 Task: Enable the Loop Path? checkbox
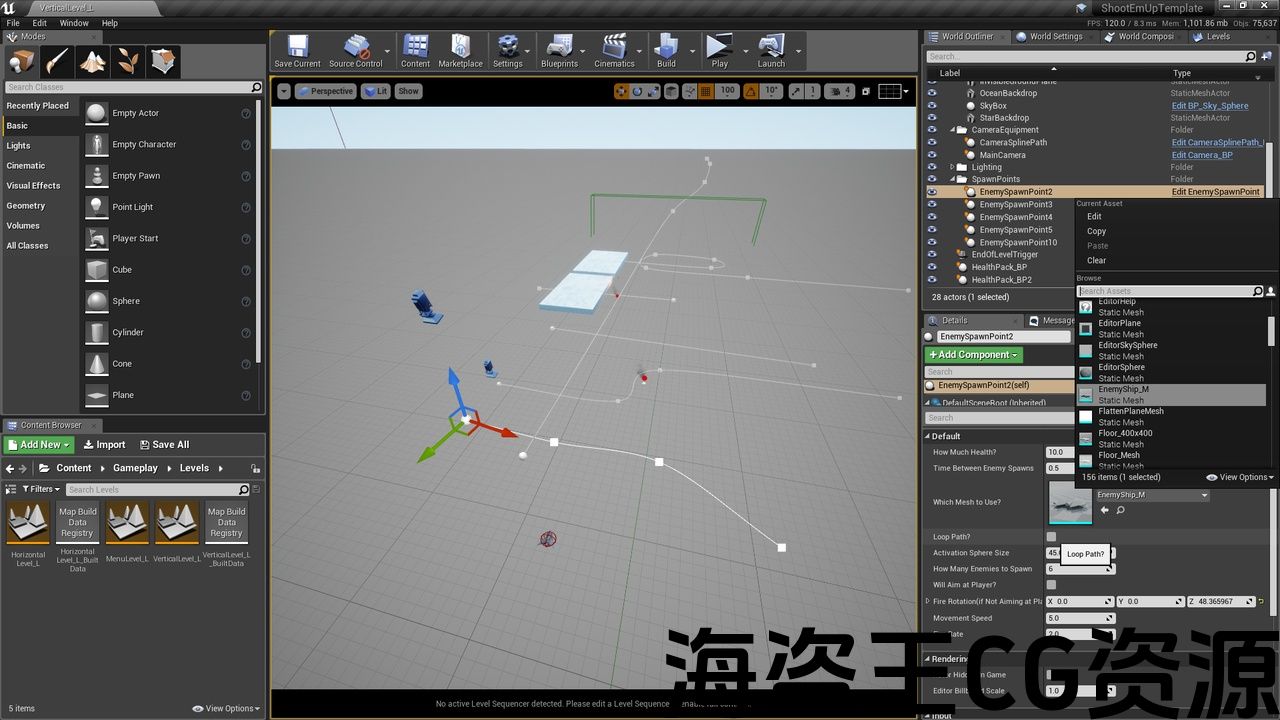tap(1051, 537)
